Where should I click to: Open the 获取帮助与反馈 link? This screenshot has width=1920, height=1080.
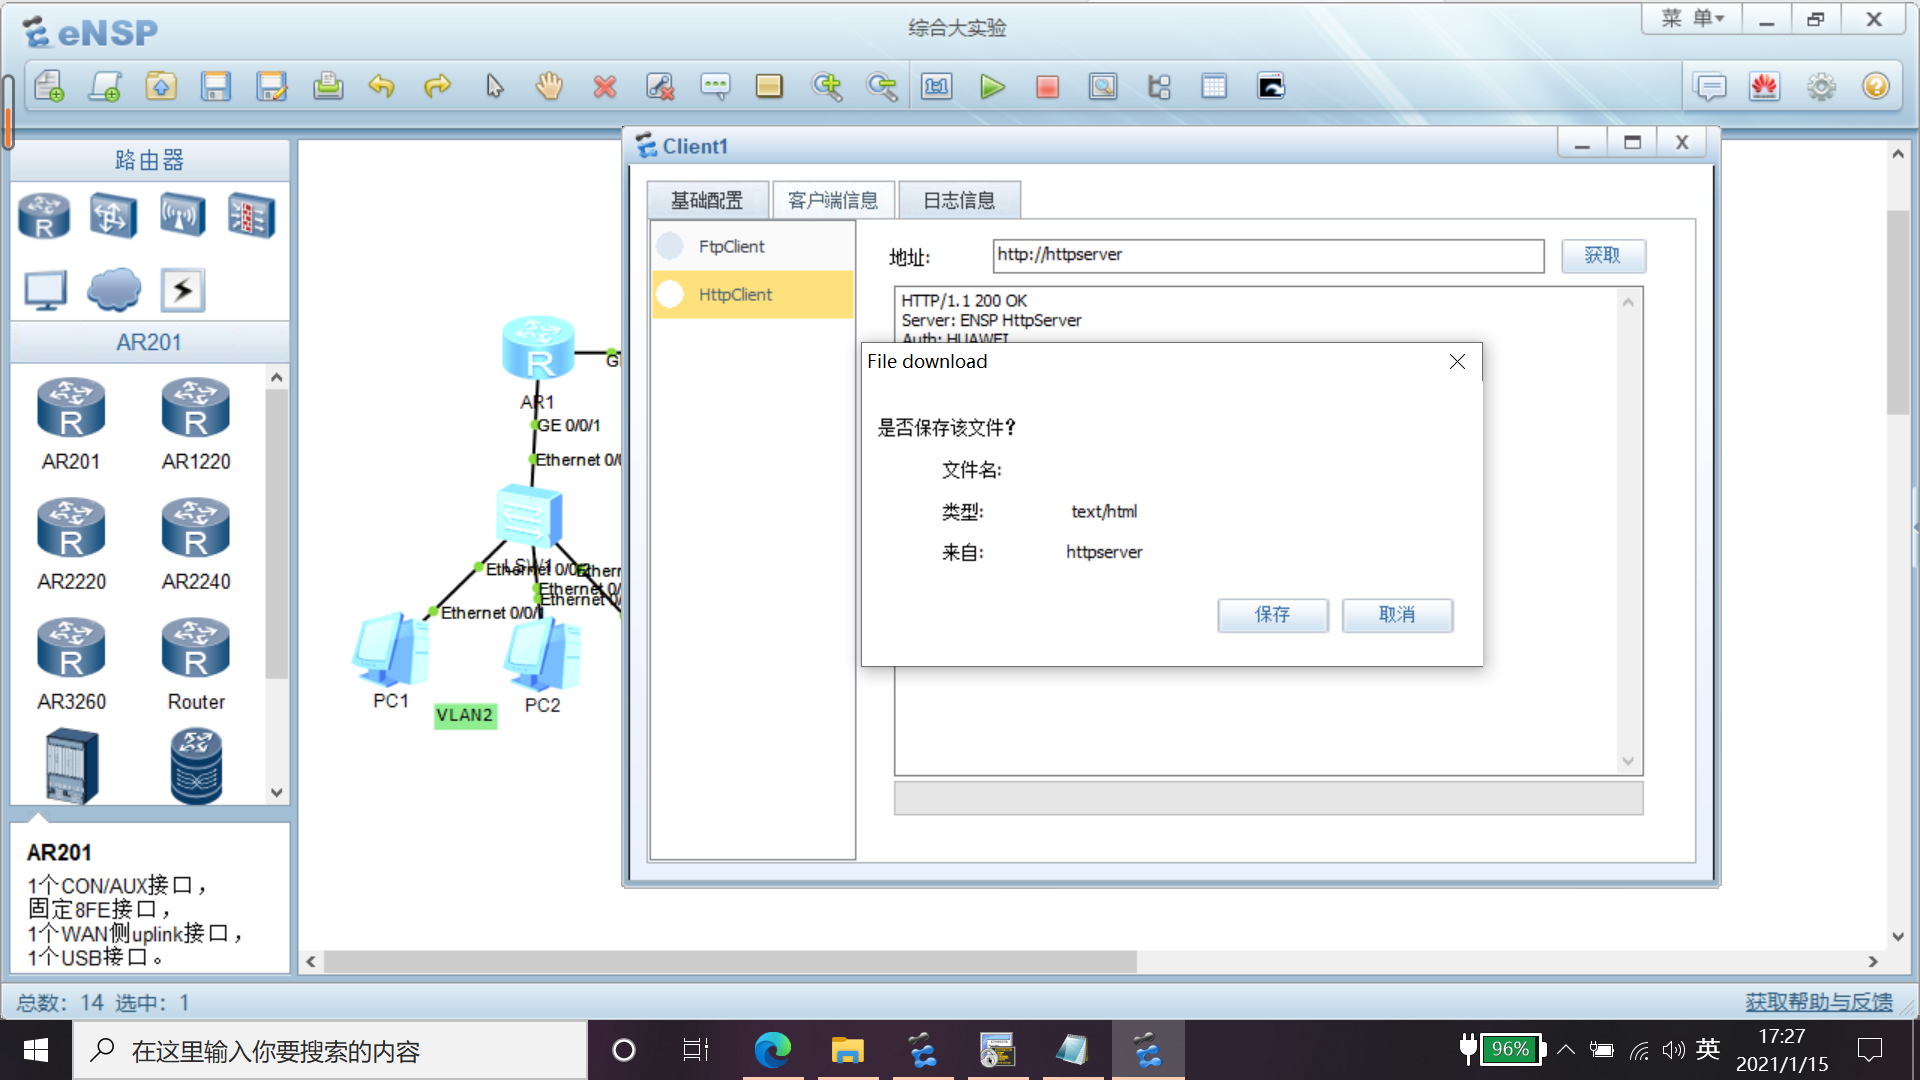tap(1818, 1002)
